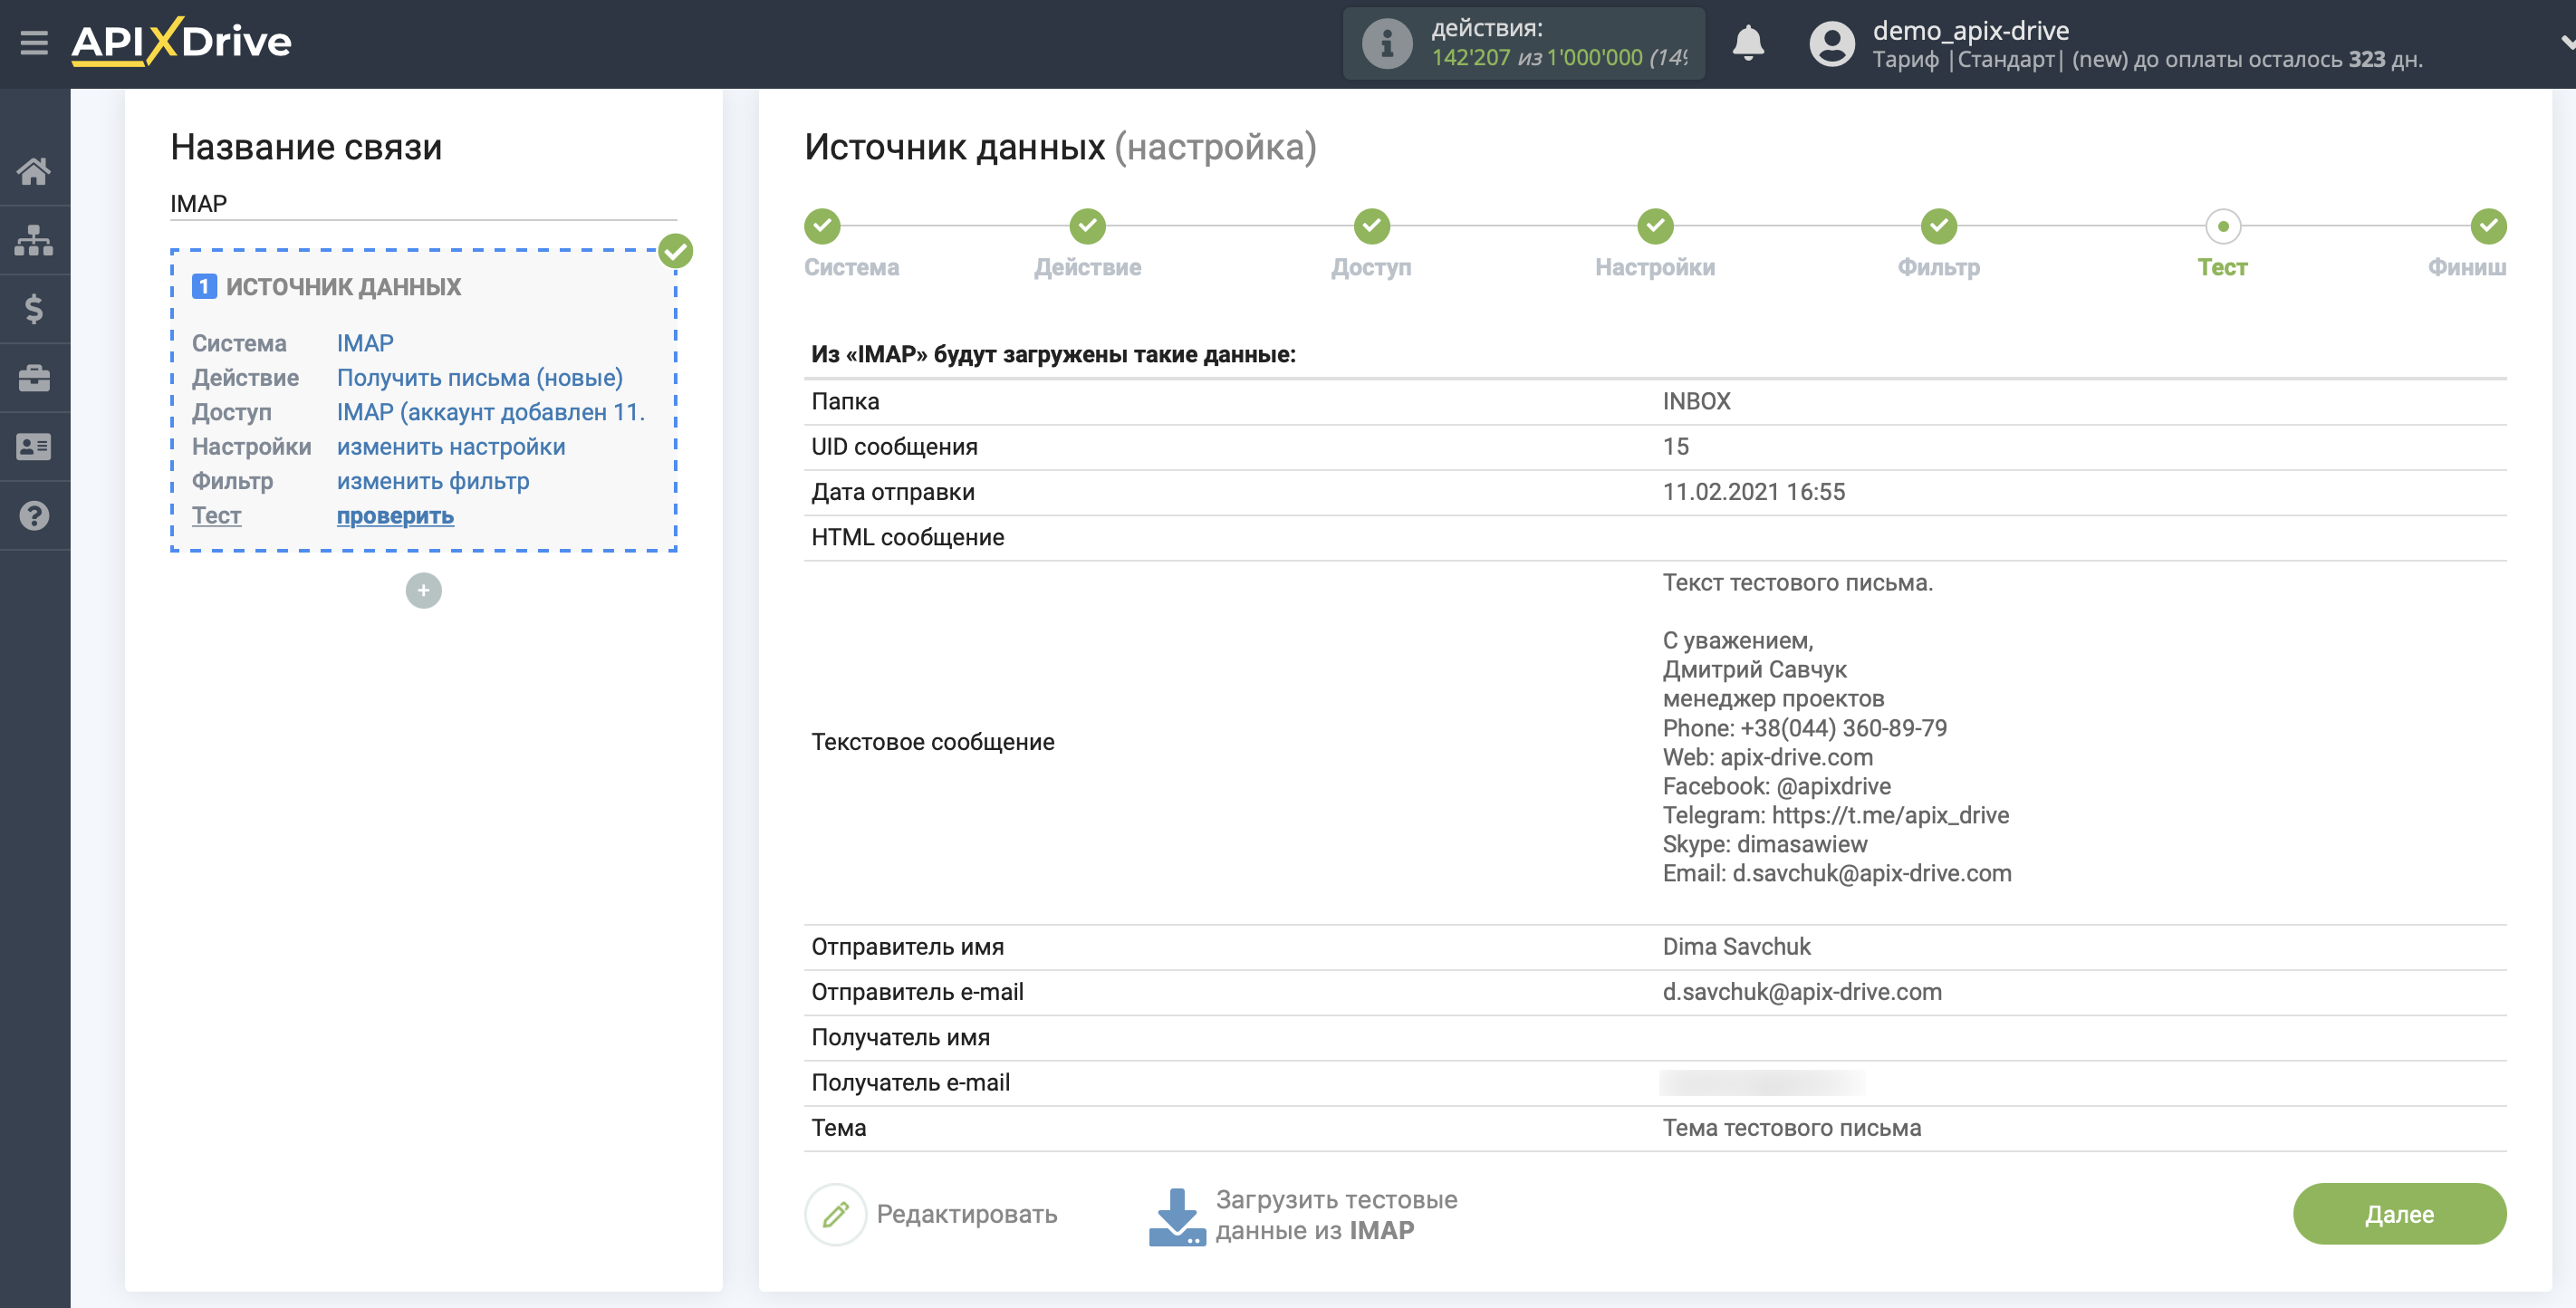Image resolution: width=2576 pixels, height=1308 pixels.
Task: Open the help question mark icon
Action: pyautogui.click(x=34, y=516)
